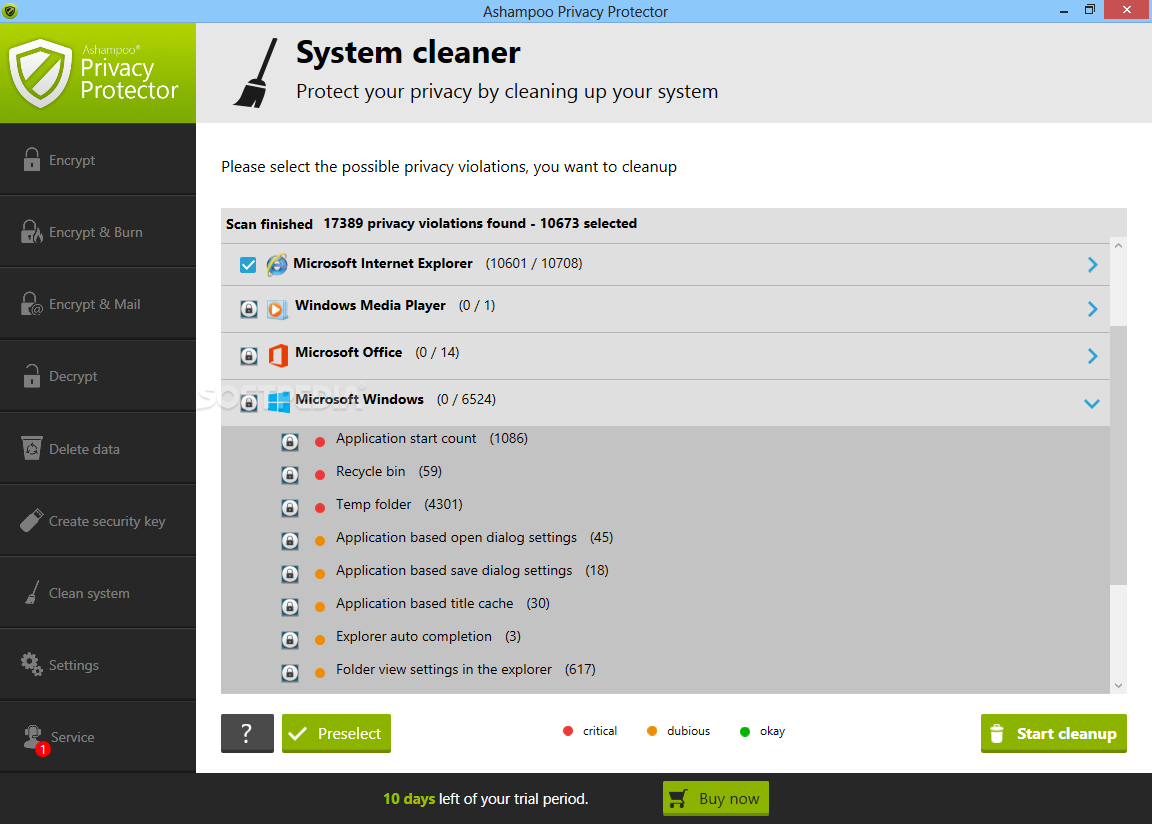Image resolution: width=1152 pixels, height=824 pixels.
Task: Expand the Microsoft Internet Explorer row arrow
Action: [1092, 264]
